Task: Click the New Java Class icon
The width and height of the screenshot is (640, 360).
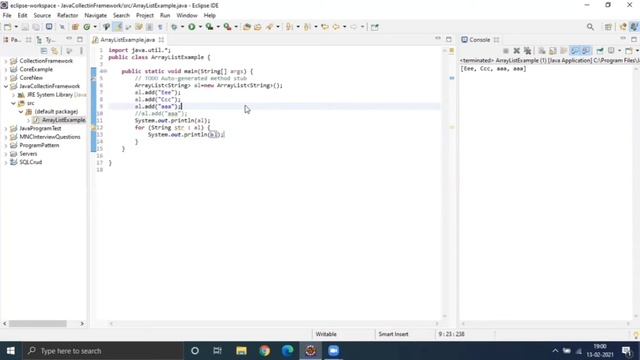Action: click(x=87, y=27)
